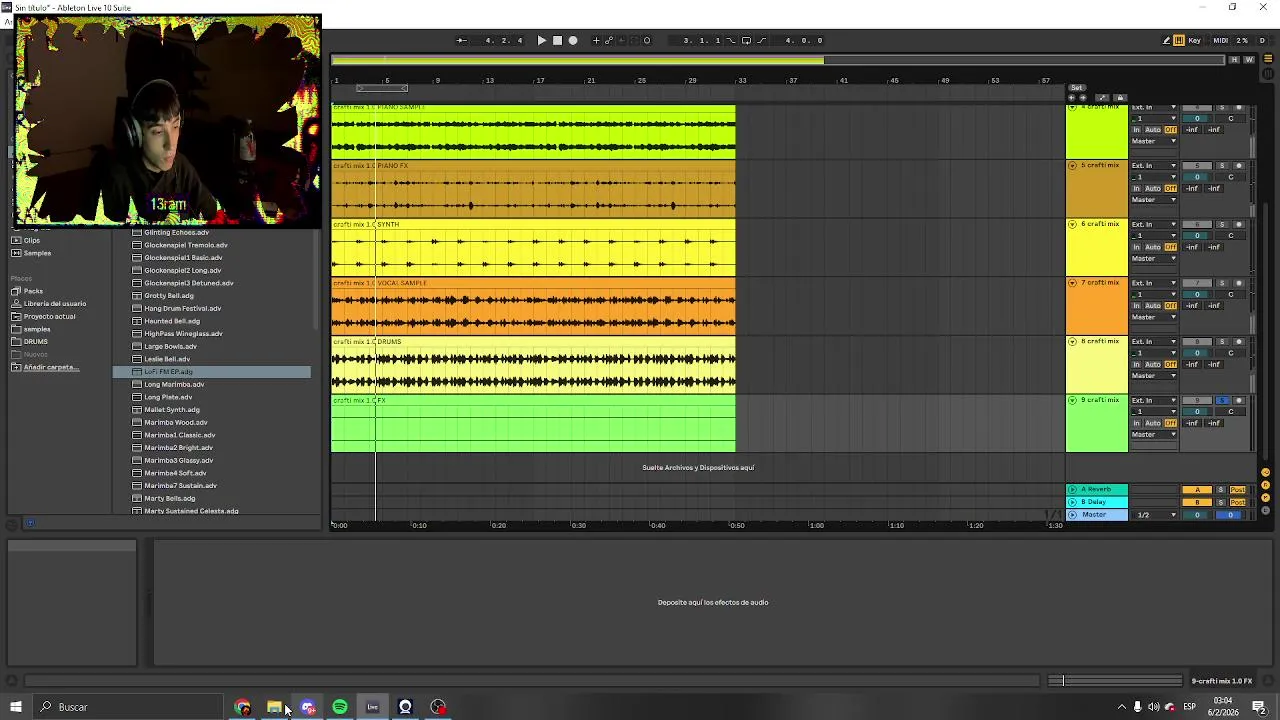The height and width of the screenshot is (720, 1280).
Task: Select Haunted Bell.adg in browser
Action: pyautogui.click(x=171, y=321)
